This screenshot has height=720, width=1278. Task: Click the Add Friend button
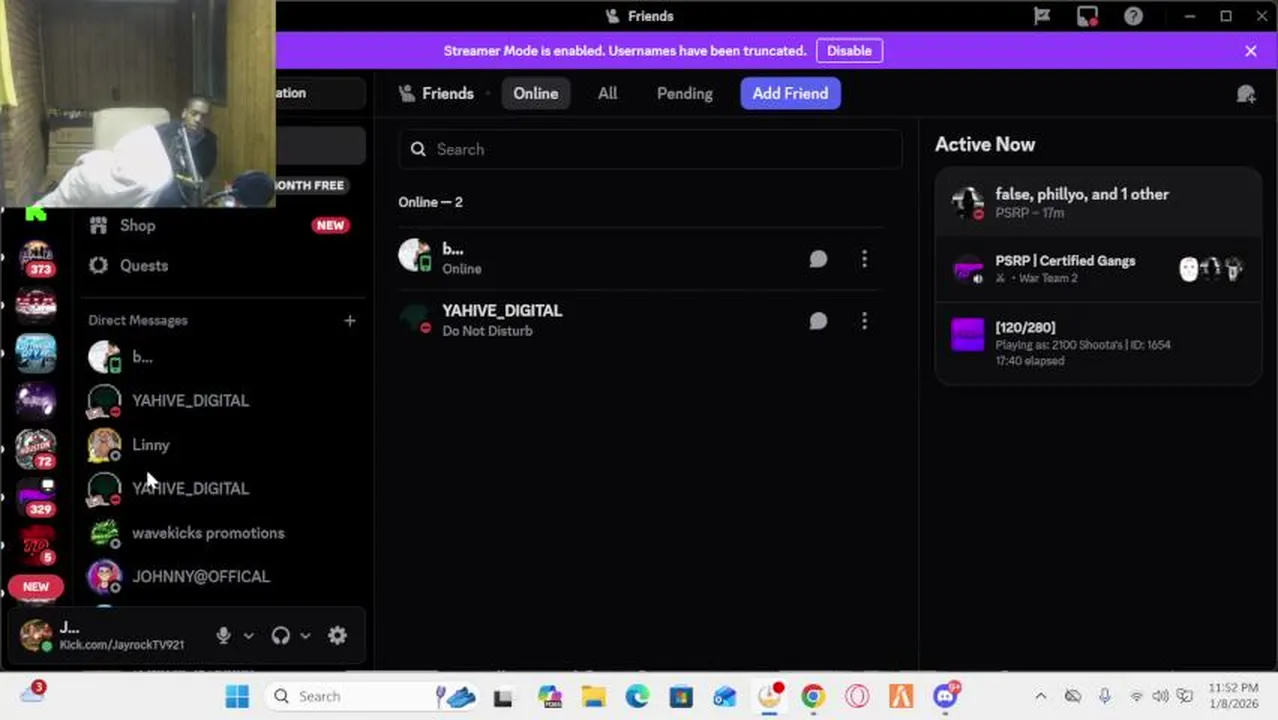pos(790,93)
